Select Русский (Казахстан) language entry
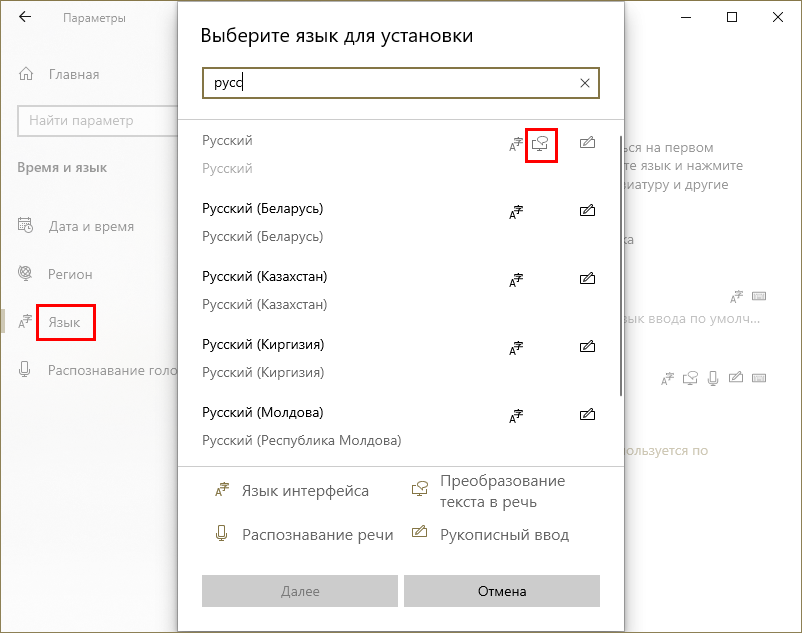This screenshot has height=633, width=802. [265, 277]
